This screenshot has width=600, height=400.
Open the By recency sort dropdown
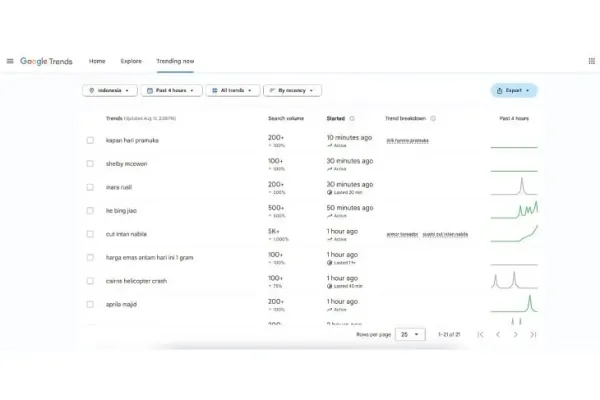292,90
